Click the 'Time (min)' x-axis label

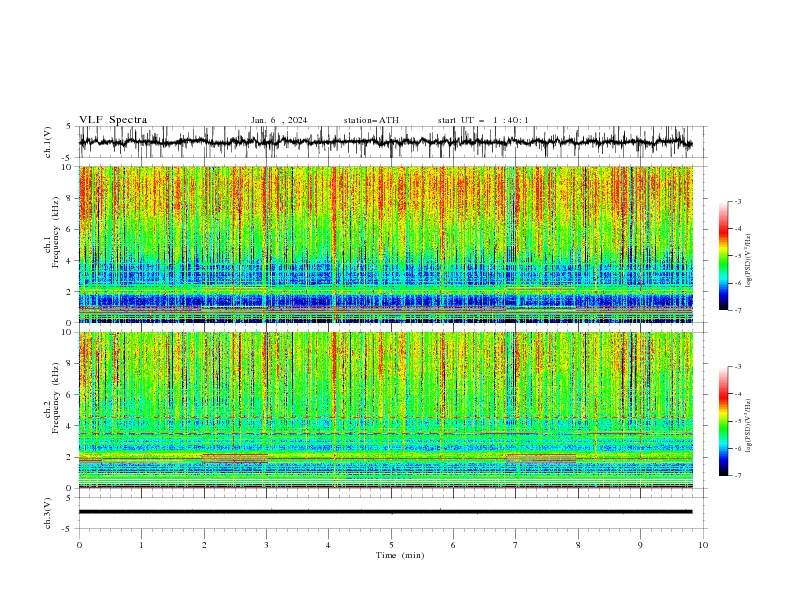400,555
